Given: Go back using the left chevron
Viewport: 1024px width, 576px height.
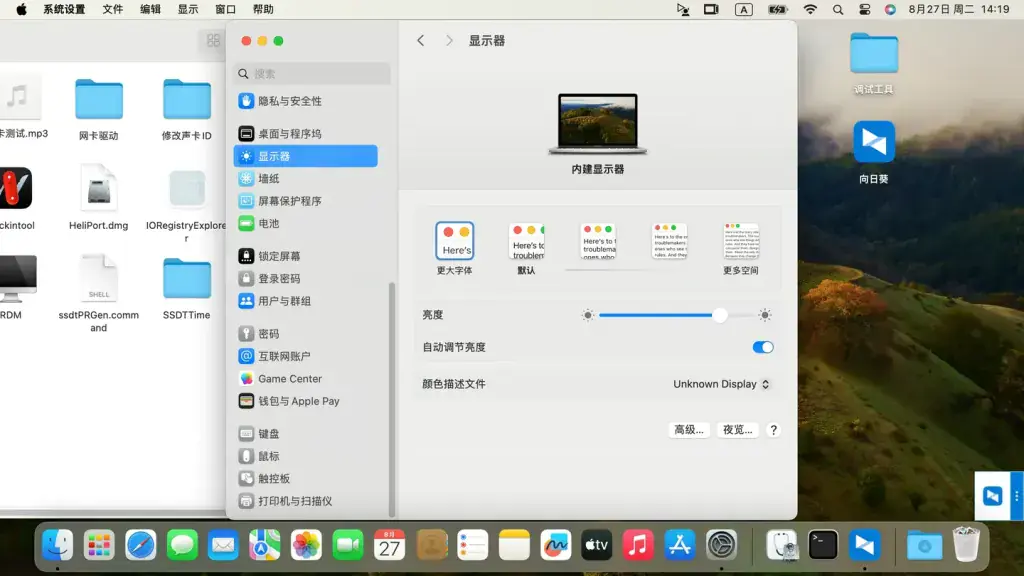Looking at the screenshot, I should (x=421, y=40).
